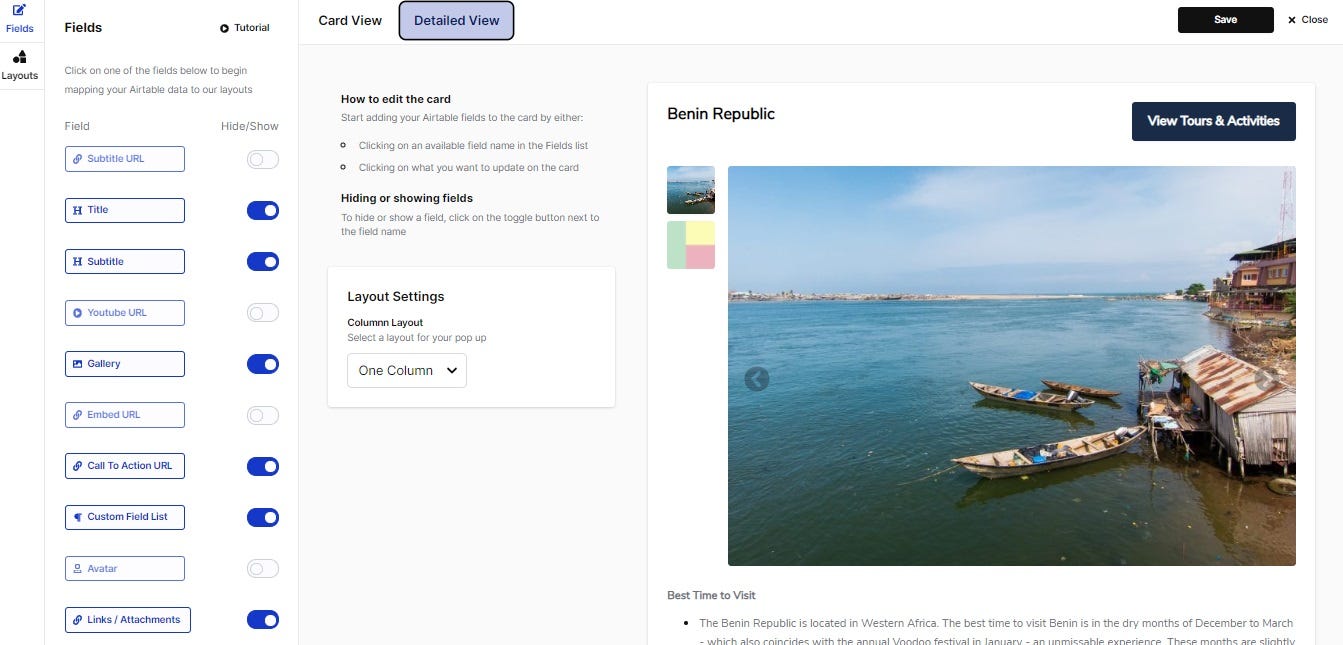Screen dimensions: 1343x645
Task: Switch to Card View tab
Action: tap(350, 20)
